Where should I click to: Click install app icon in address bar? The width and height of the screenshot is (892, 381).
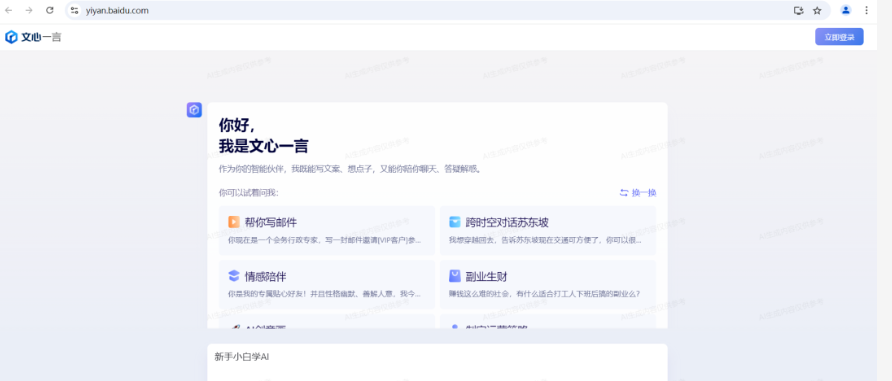pos(799,10)
